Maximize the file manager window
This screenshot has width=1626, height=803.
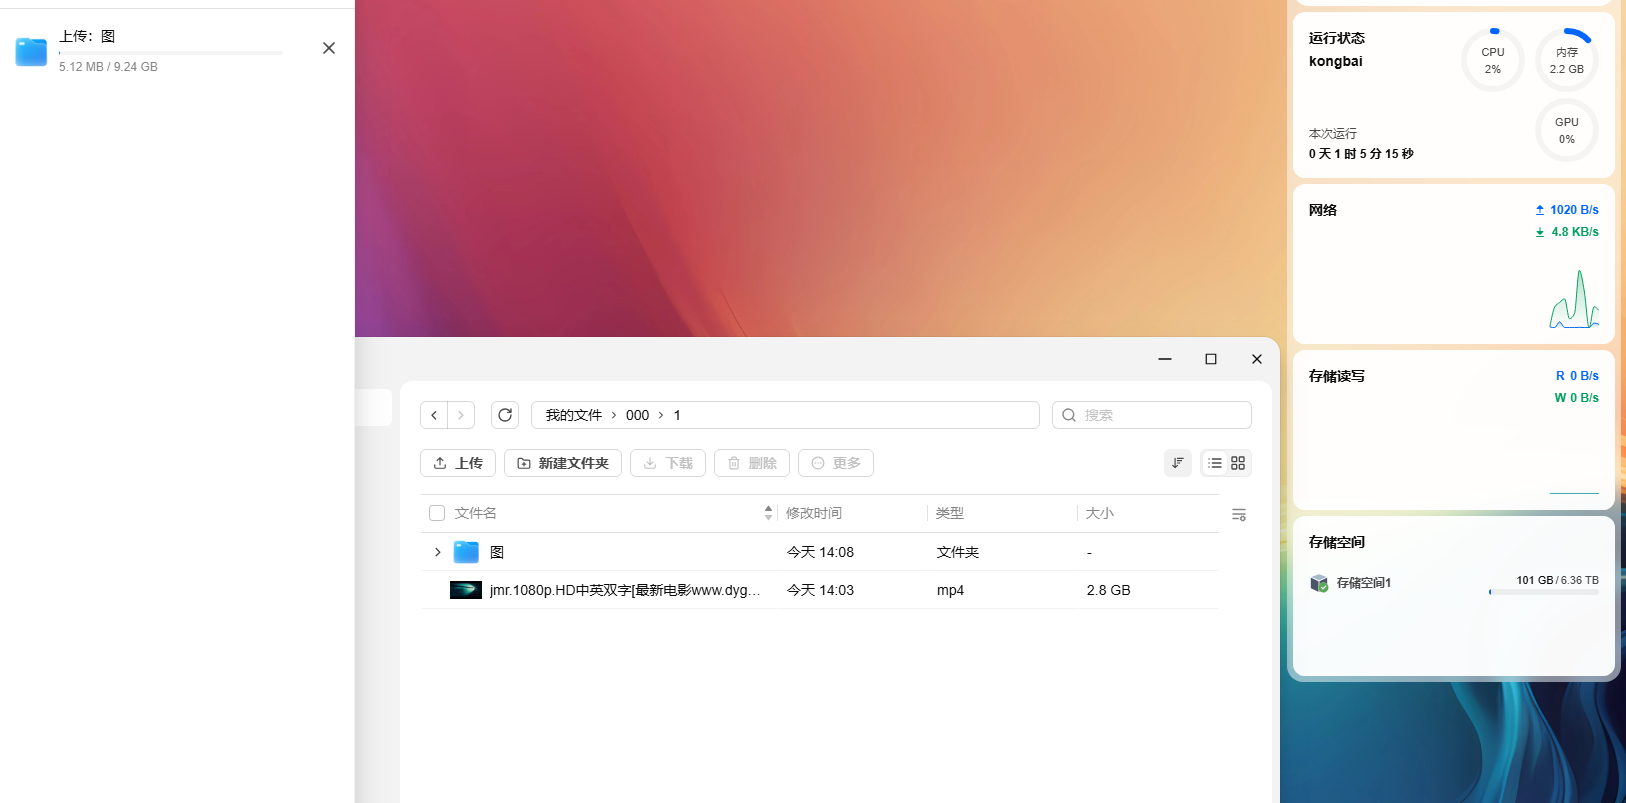1211,359
